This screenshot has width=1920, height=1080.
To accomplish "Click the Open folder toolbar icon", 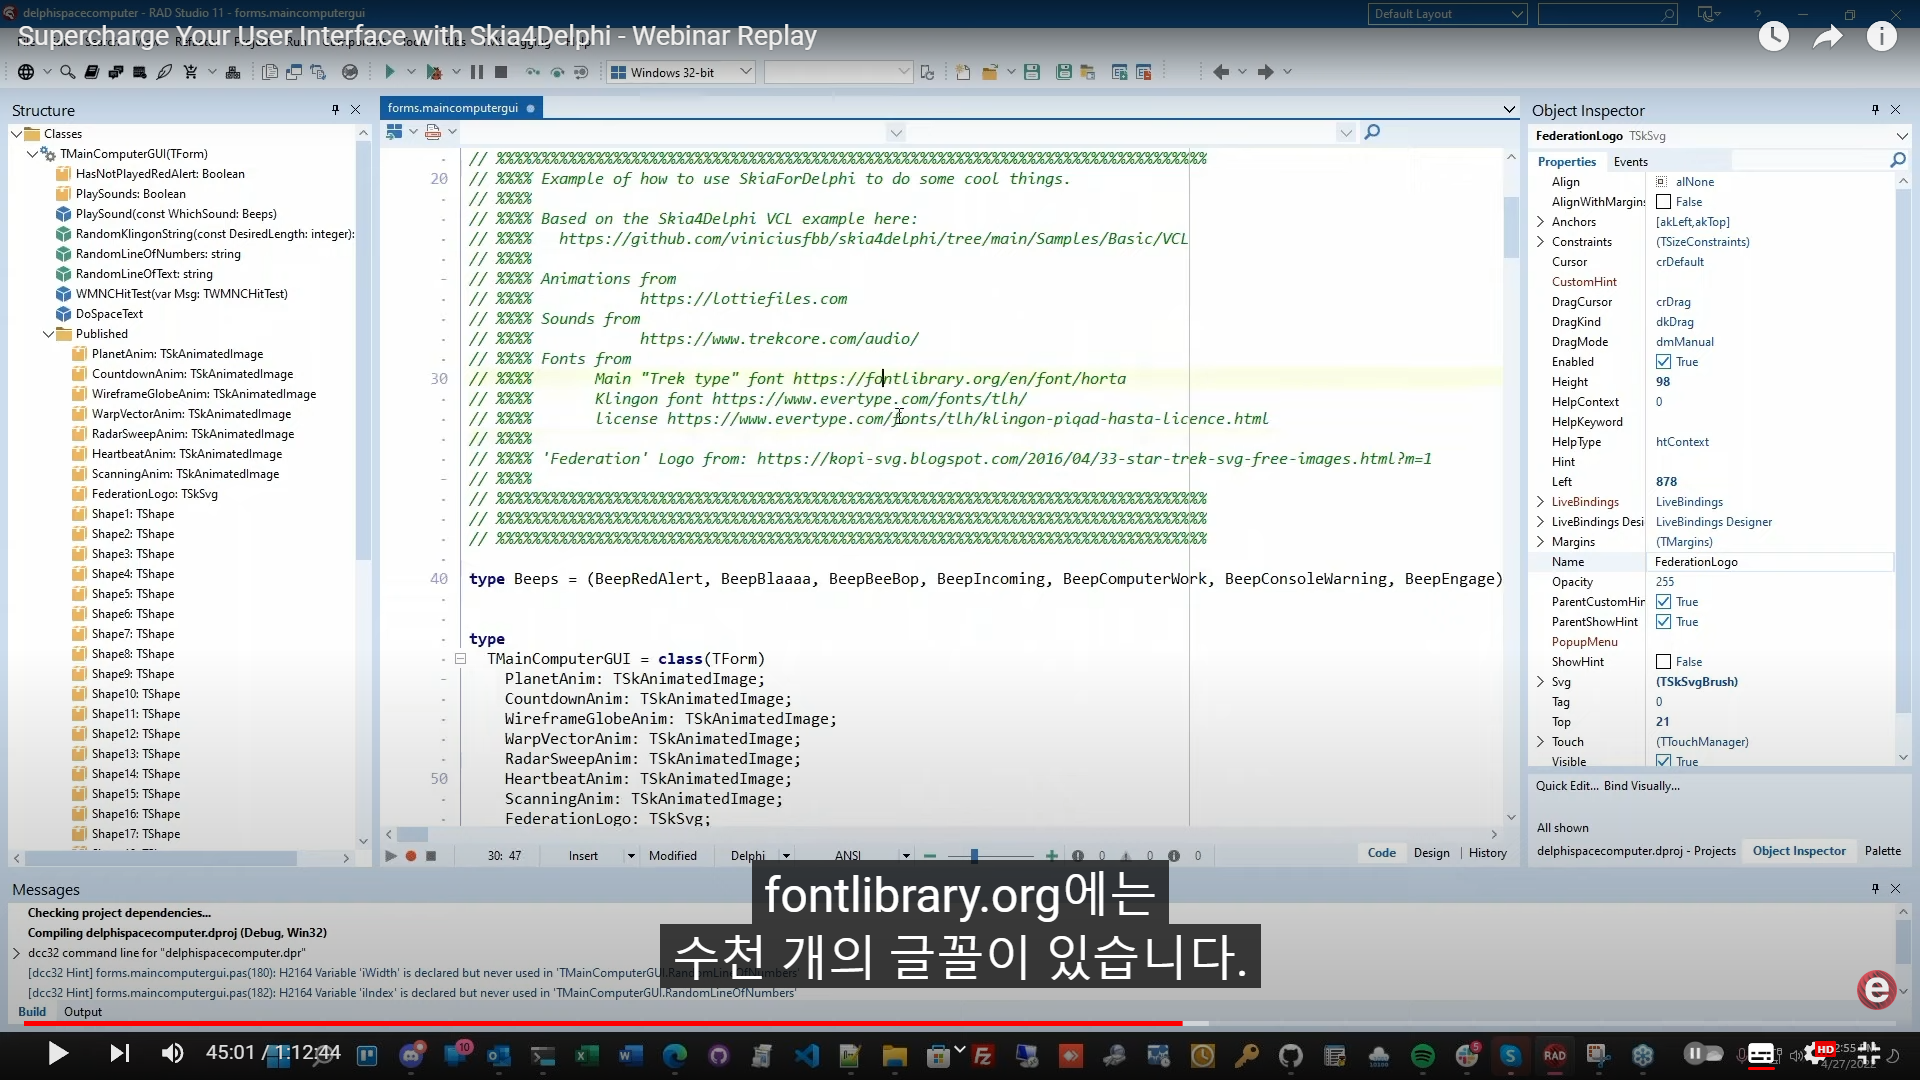I will [990, 72].
